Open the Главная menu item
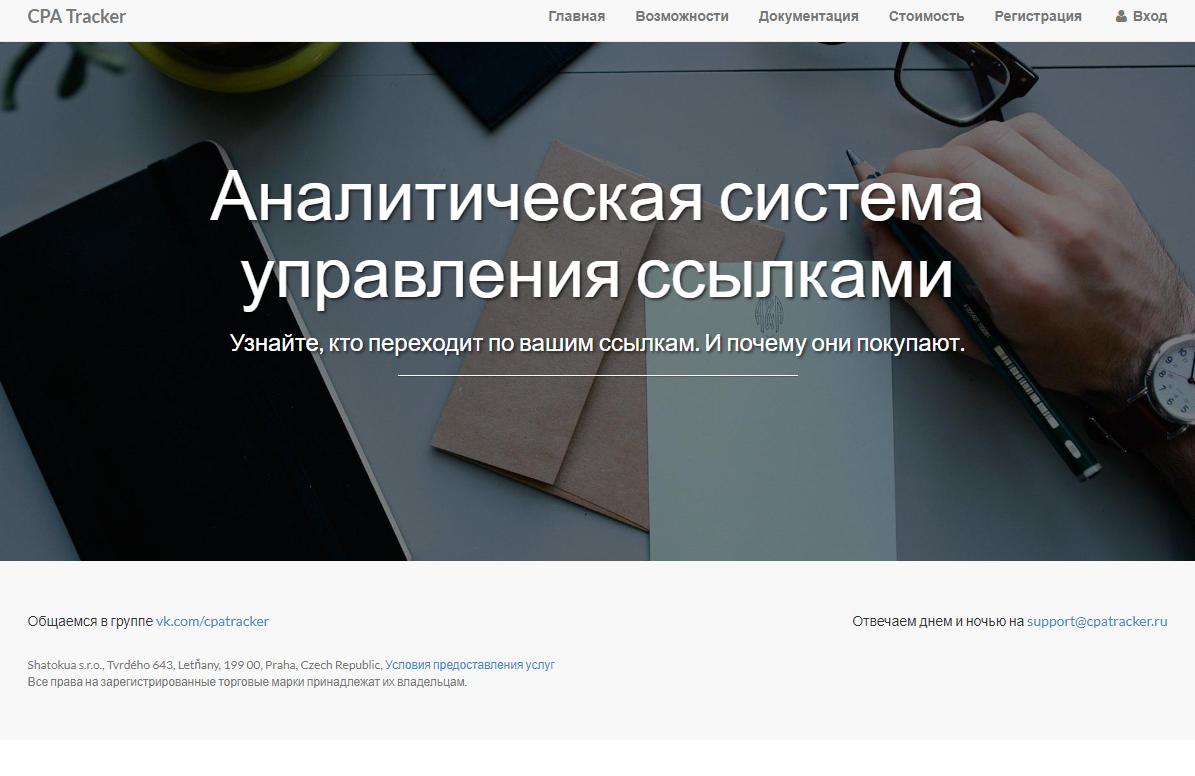Screen dimensions: 1195x776 click(576, 16)
